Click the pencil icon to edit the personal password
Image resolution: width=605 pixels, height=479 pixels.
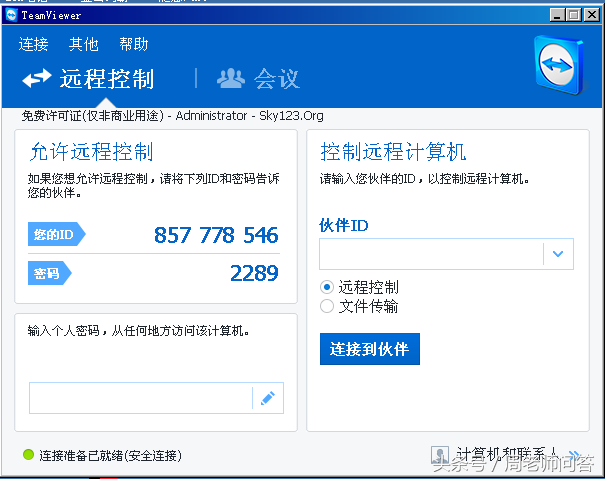[268, 398]
